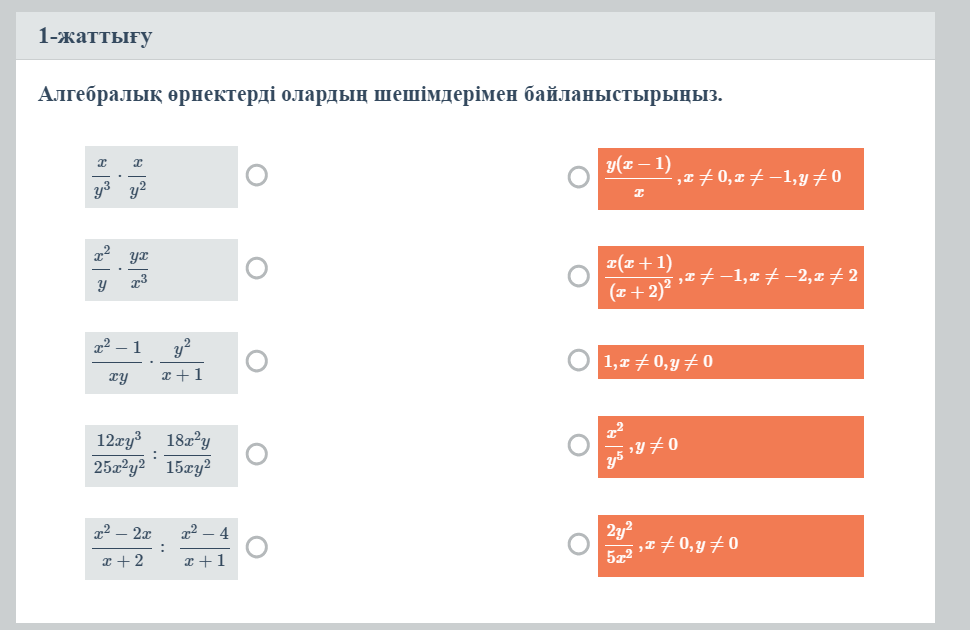Select radio for answer 1, x≠0, y≠0

[578, 360]
